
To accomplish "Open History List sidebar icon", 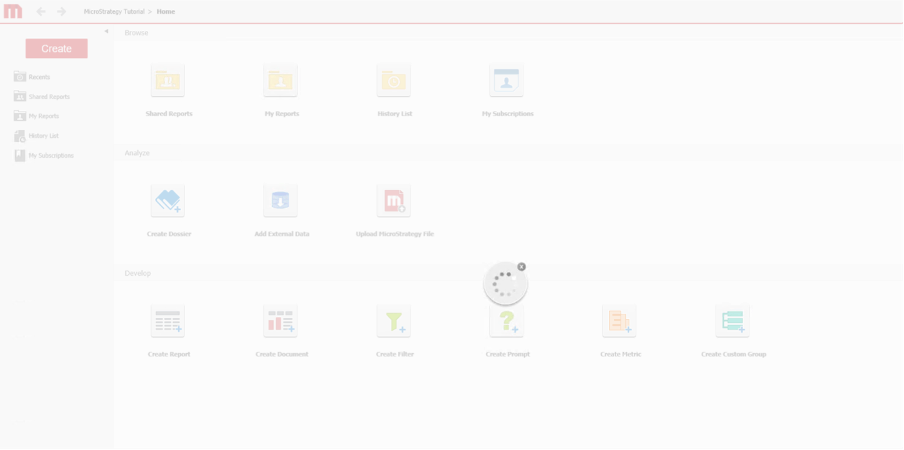I will point(20,136).
